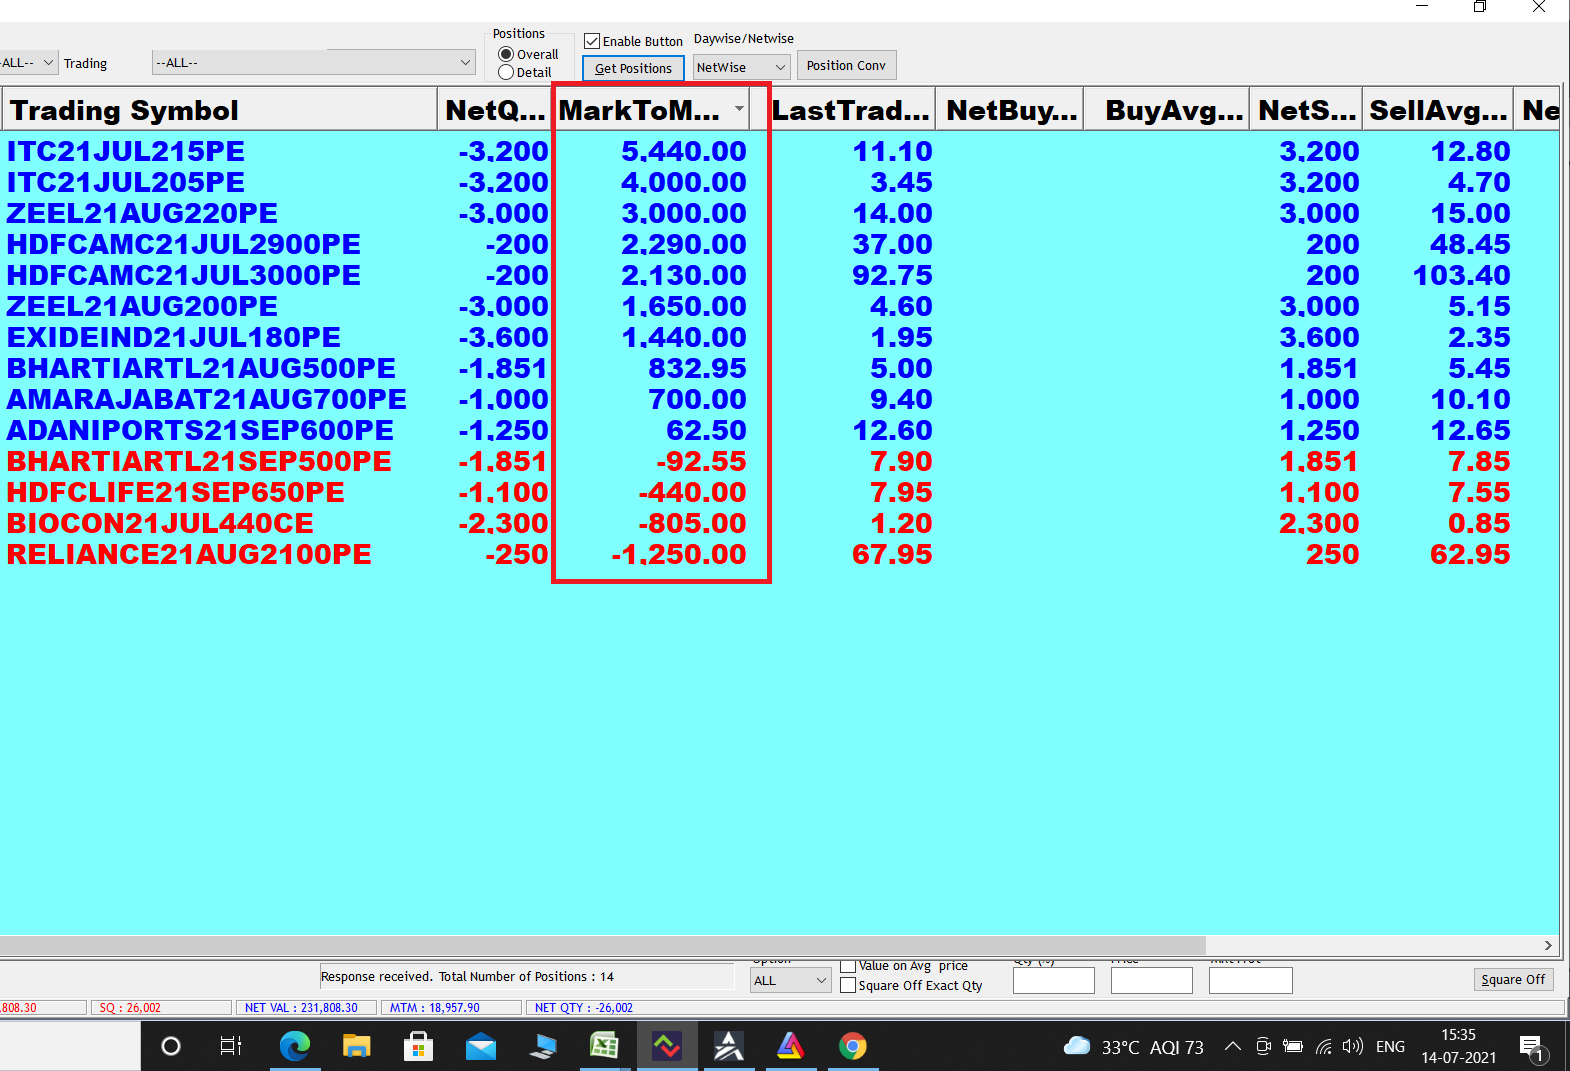This screenshot has width=1570, height=1071.
Task: Check Value on Avg price checkbox
Action: point(848,966)
